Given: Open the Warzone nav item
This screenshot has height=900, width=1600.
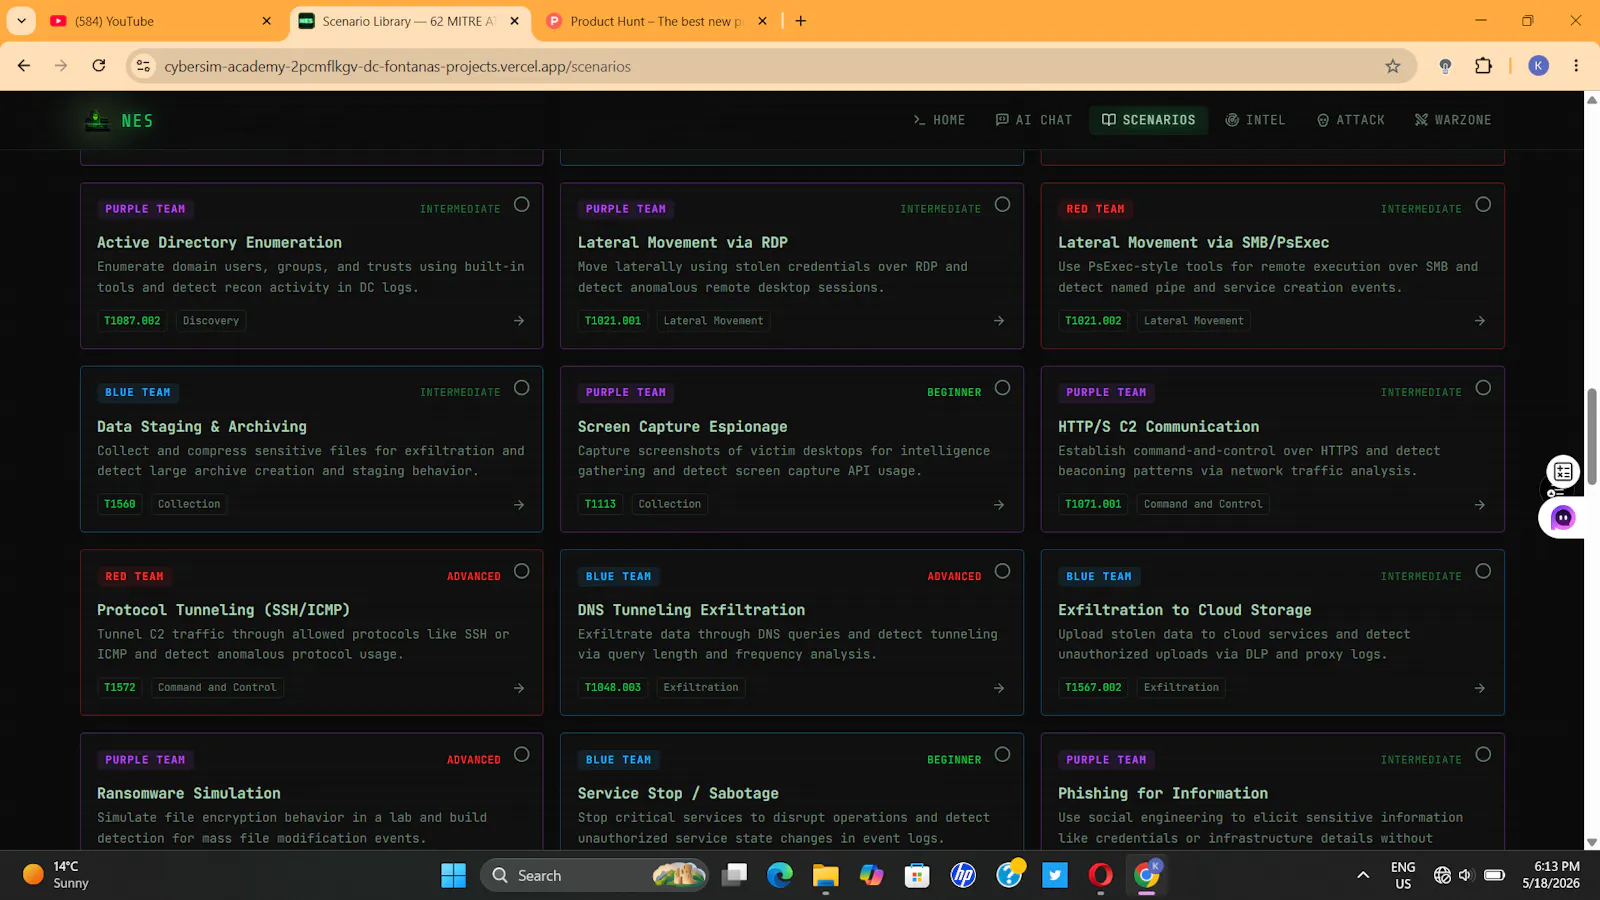Looking at the screenshot, I should click(1453, 120).
